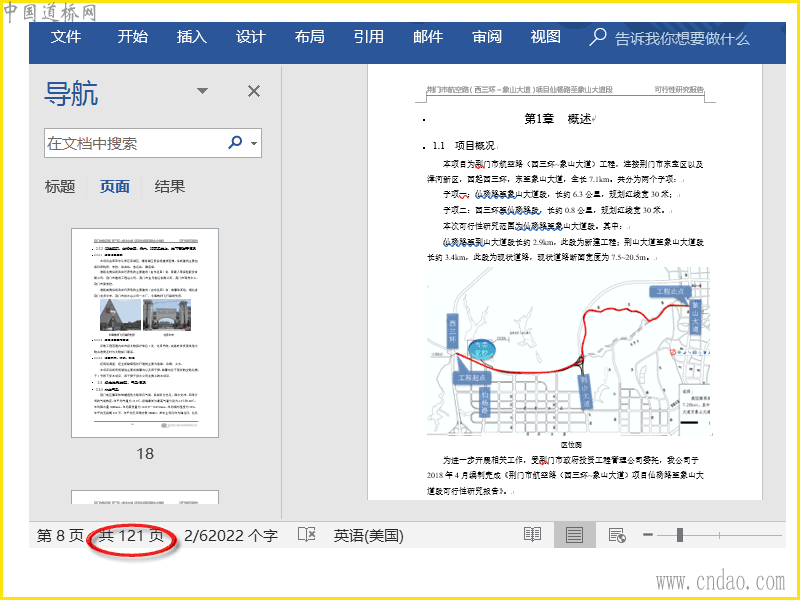Screen dimensions: 800x600
Task: Click the route map image in document
Action: 568,351
